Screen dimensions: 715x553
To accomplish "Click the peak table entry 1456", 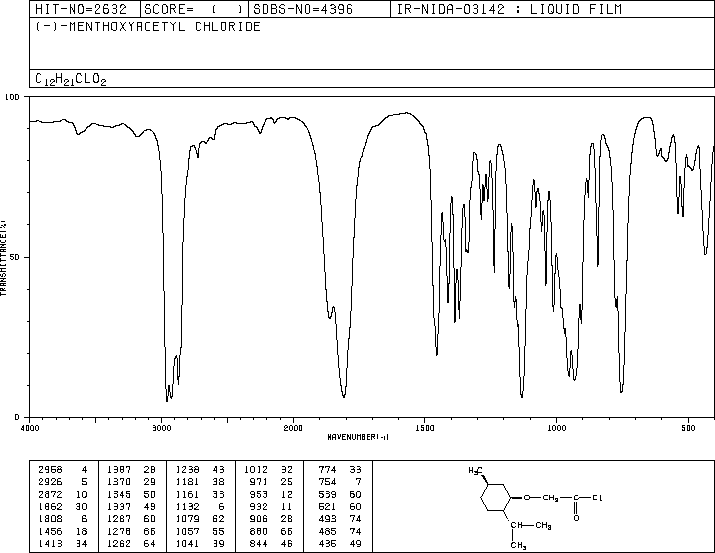I will (50, 532).
